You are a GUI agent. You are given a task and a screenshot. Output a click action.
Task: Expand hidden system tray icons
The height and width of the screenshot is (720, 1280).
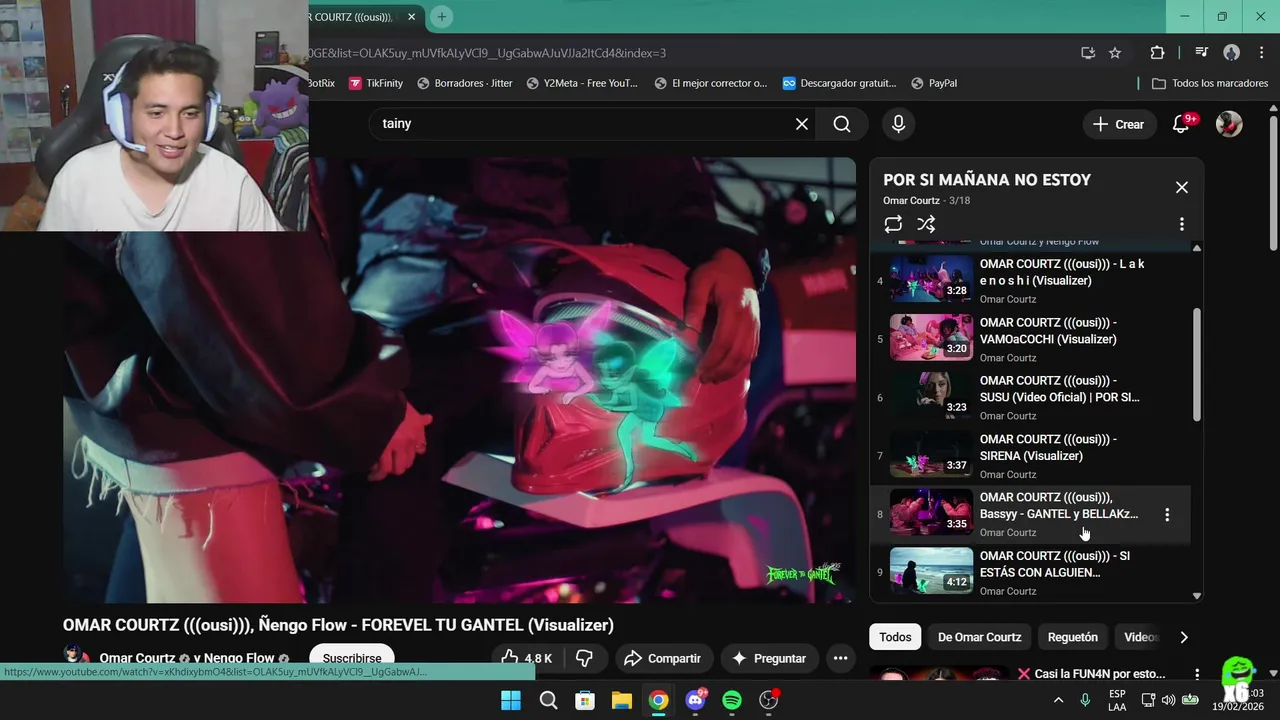click(1058, 700)
